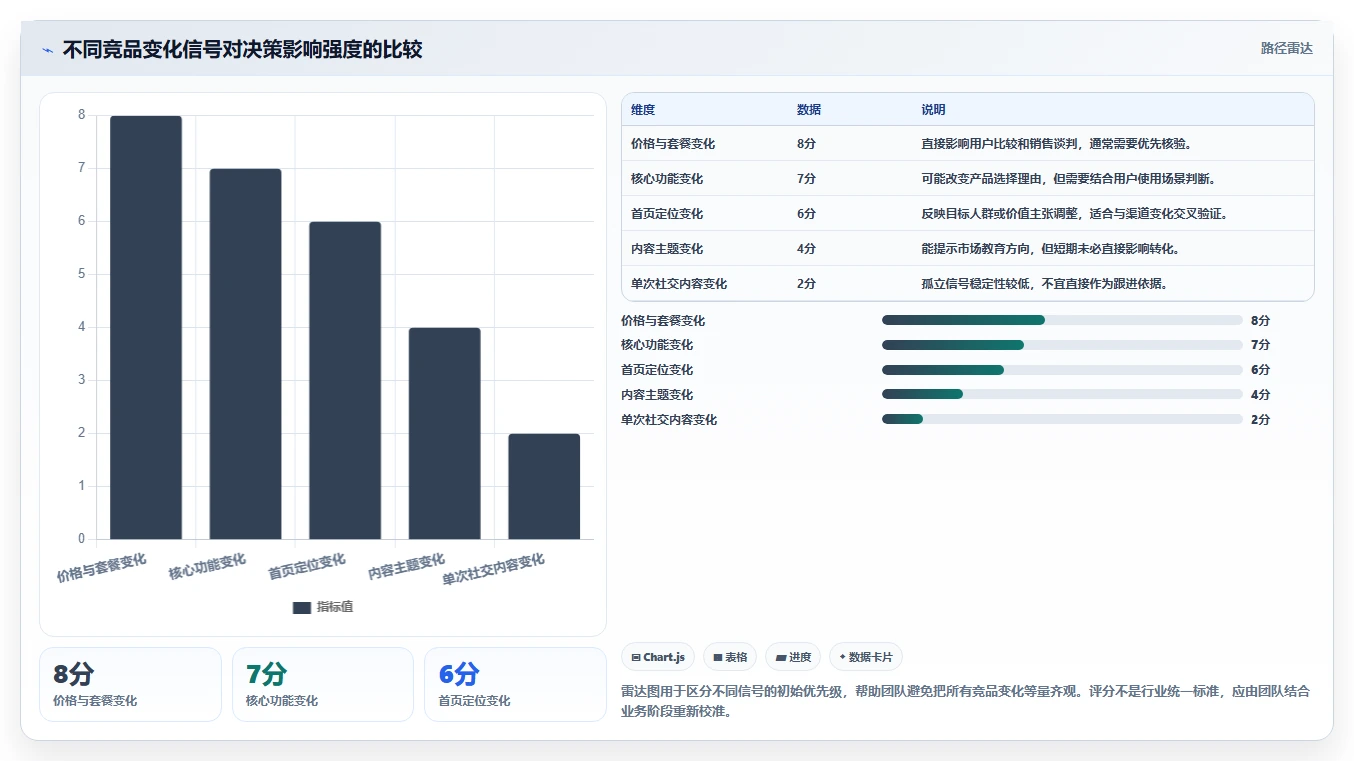The image size is (1354, 761).
Task: Click the page title 不同竞品变化信号对决策影响强度的比较
Action: (x=242, y=50)
